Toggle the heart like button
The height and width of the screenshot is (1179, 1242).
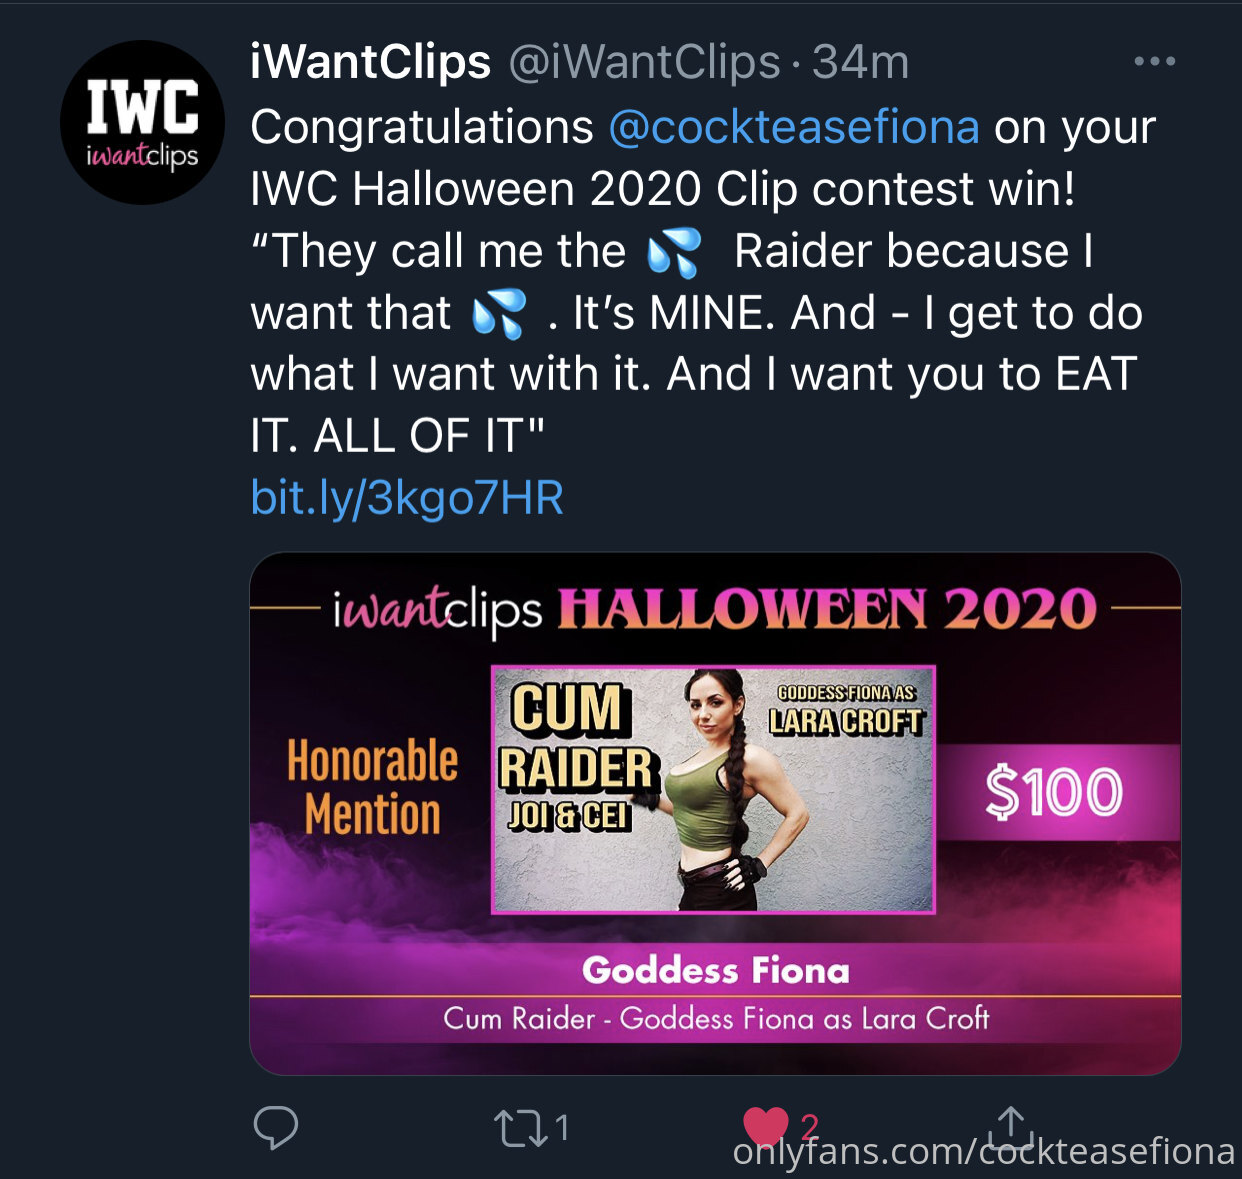pos(766,1128)
